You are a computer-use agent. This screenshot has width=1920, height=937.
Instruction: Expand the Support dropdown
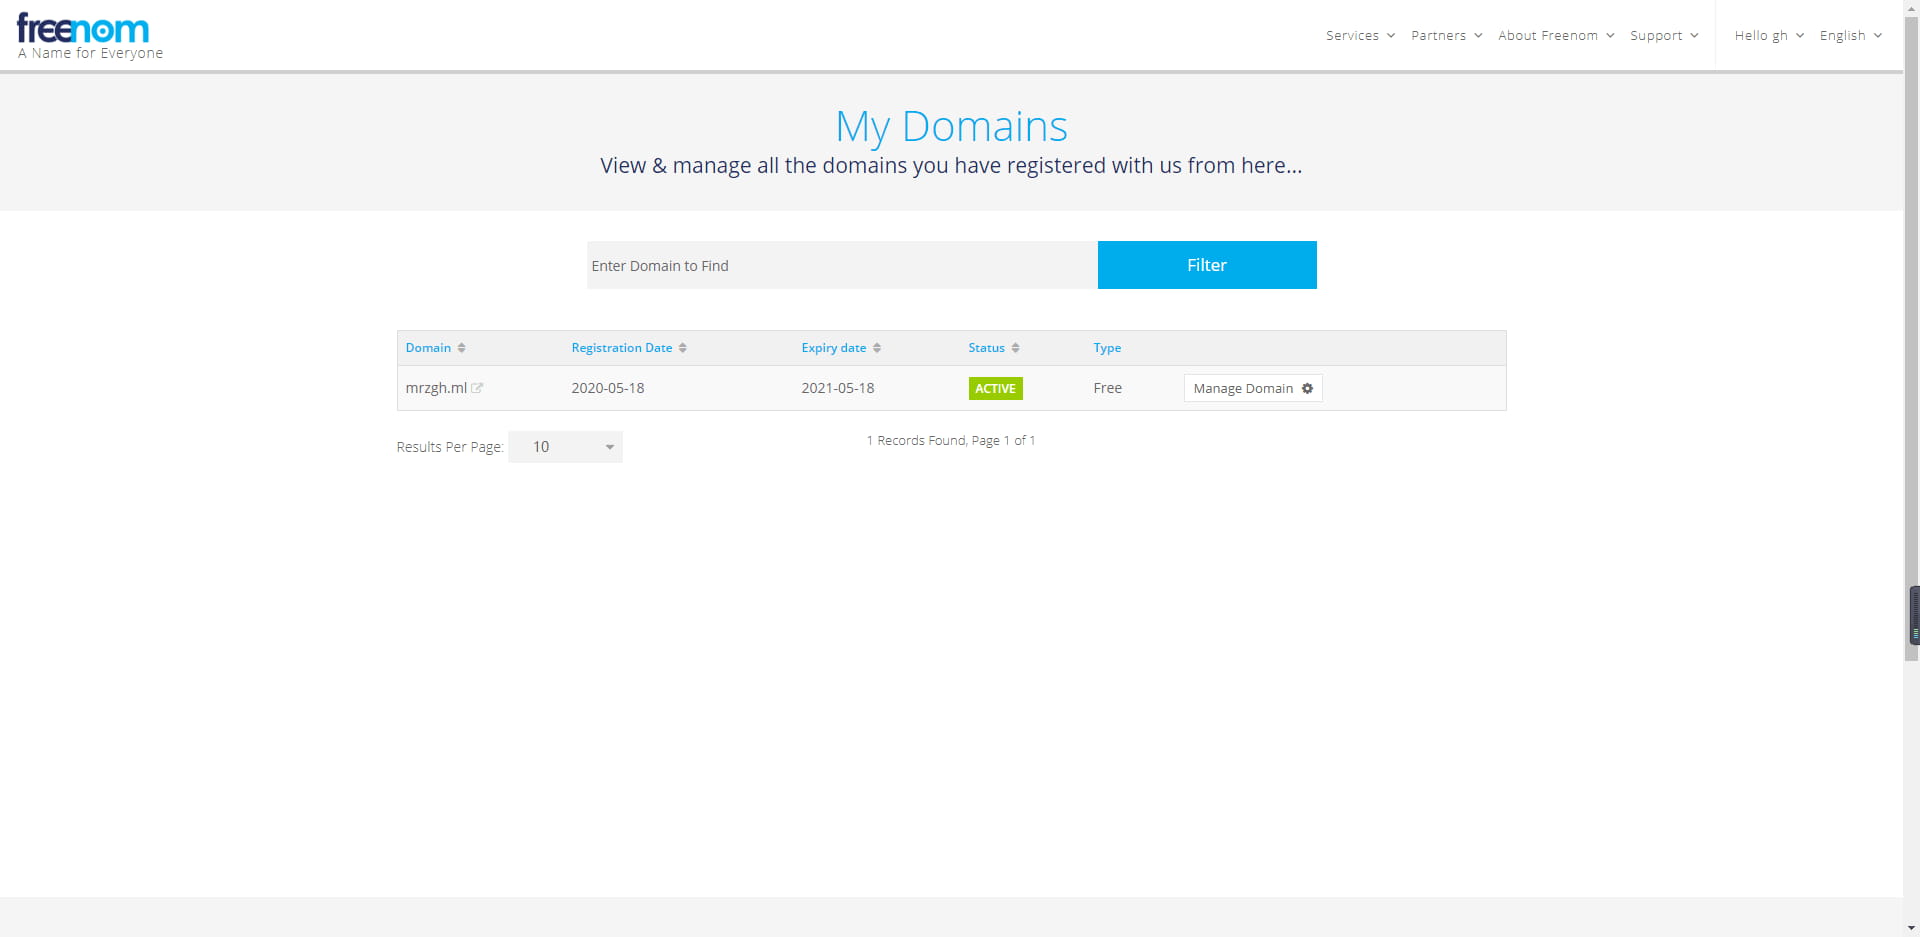1663,35
